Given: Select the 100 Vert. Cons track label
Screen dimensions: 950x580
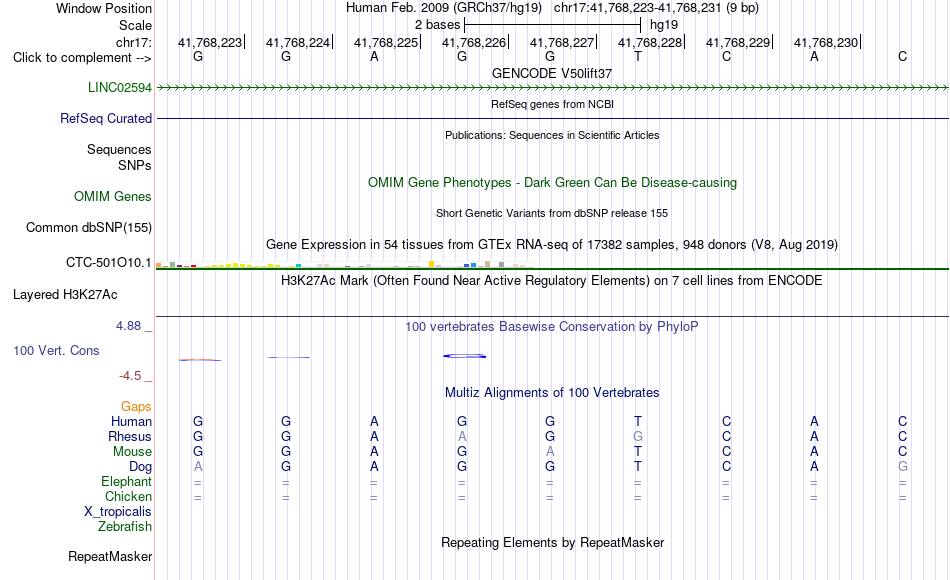Looking at the screenshot, I should pyautogui.click(x=56, y=350).
